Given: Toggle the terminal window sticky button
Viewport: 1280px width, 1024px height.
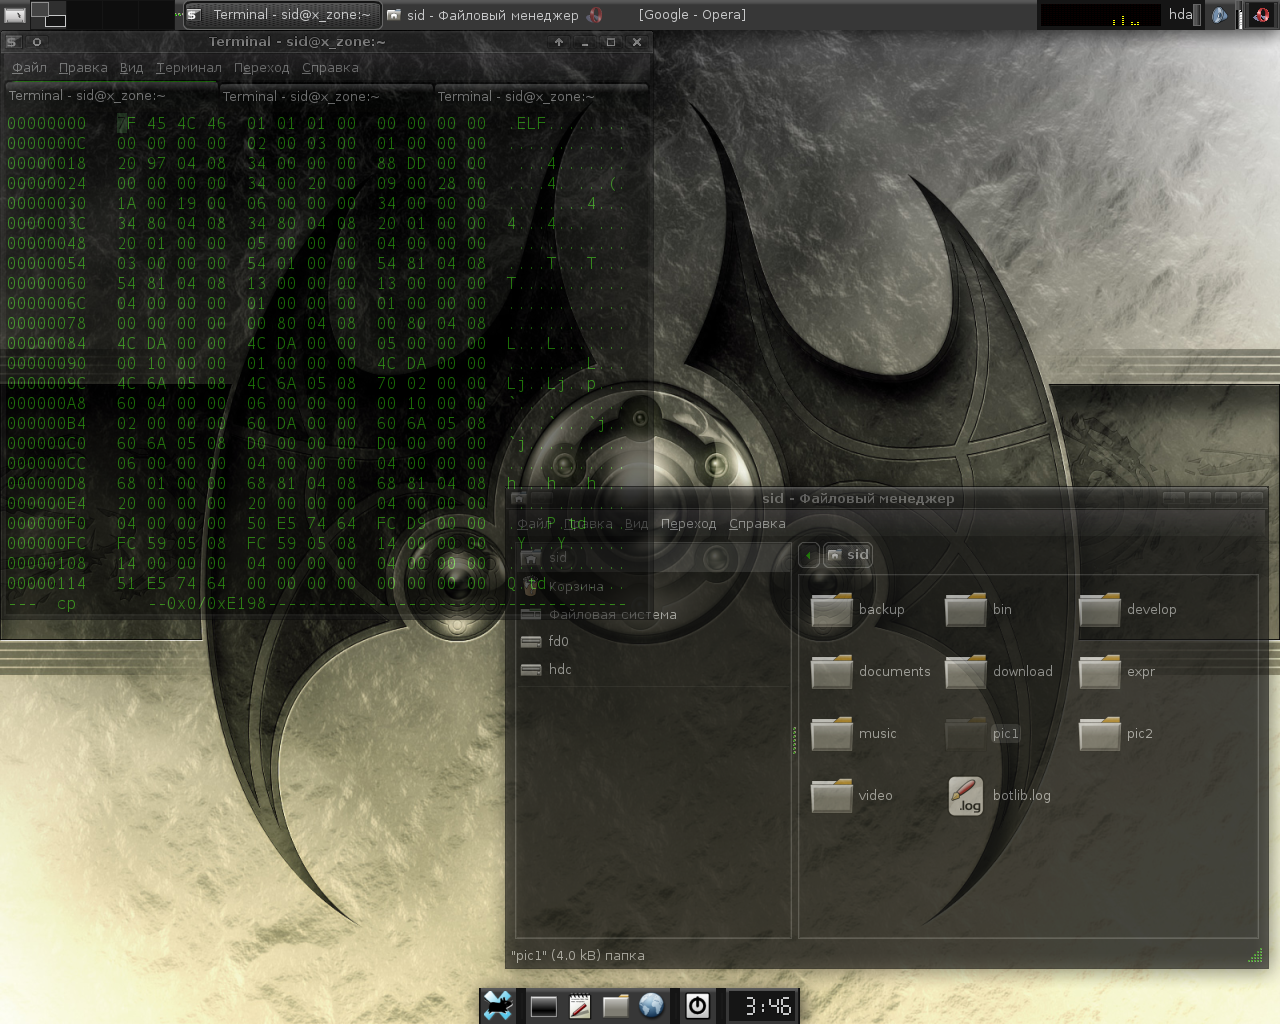Looking at the screenshot, I should [x=37, y=42].
